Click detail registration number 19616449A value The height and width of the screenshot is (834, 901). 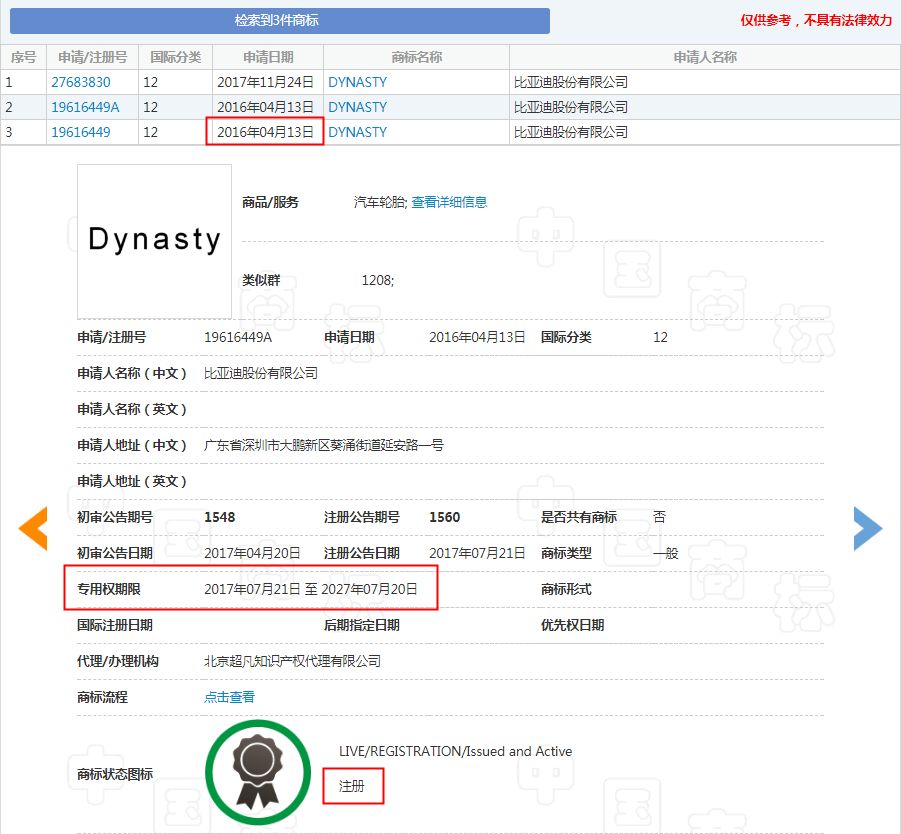(x=238, y=337)
